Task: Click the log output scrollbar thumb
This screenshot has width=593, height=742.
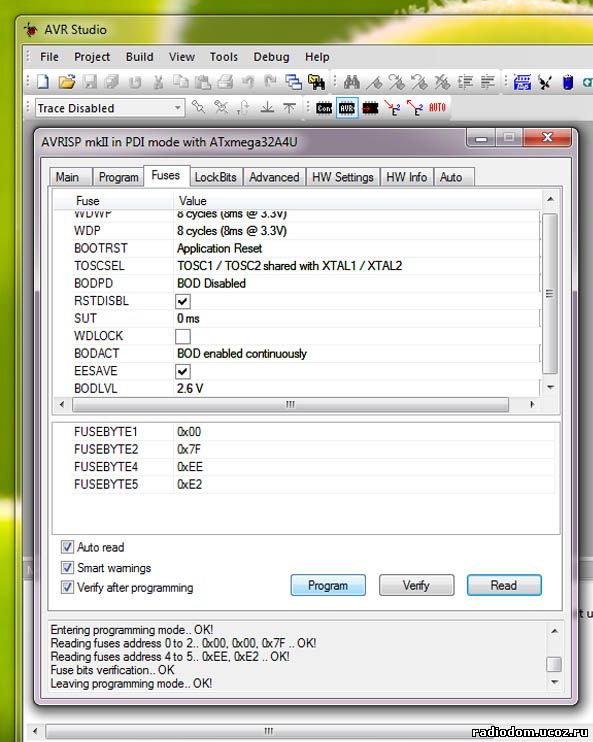Action: click(554, 664)
